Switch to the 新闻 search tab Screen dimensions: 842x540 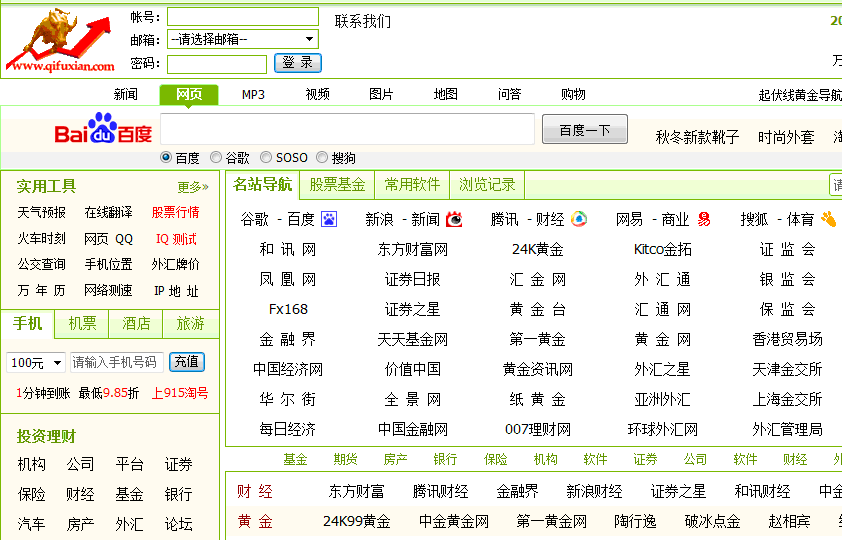click(126, 94)
